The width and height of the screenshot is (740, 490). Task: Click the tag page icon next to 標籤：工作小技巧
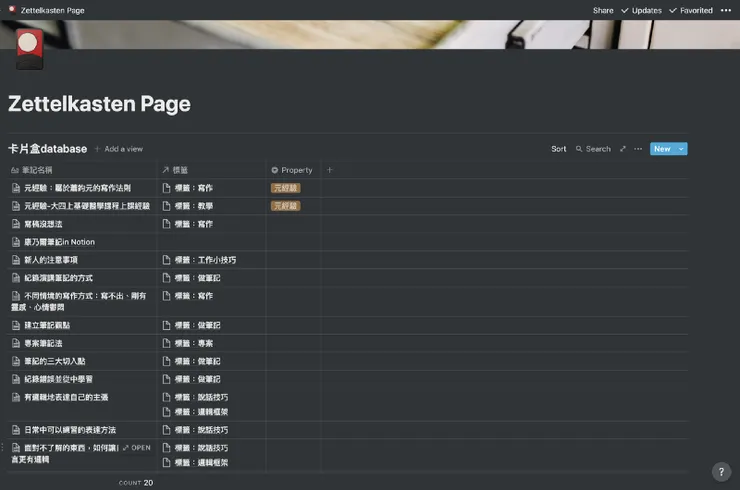pos(166,260)
